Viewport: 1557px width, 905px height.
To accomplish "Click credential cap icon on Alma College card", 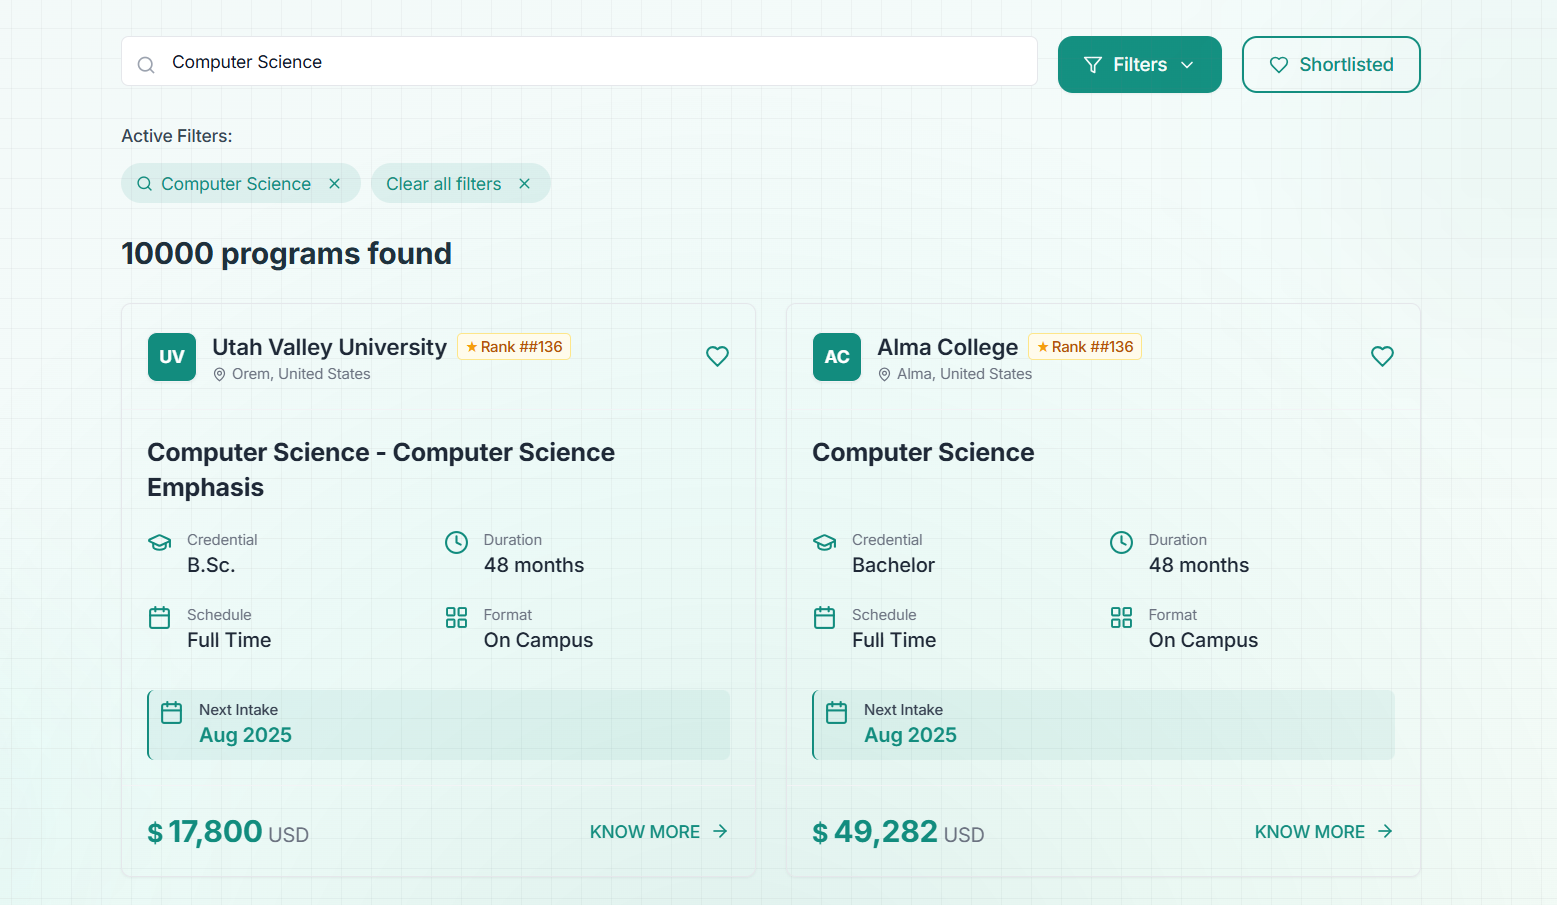I will 825,542.
